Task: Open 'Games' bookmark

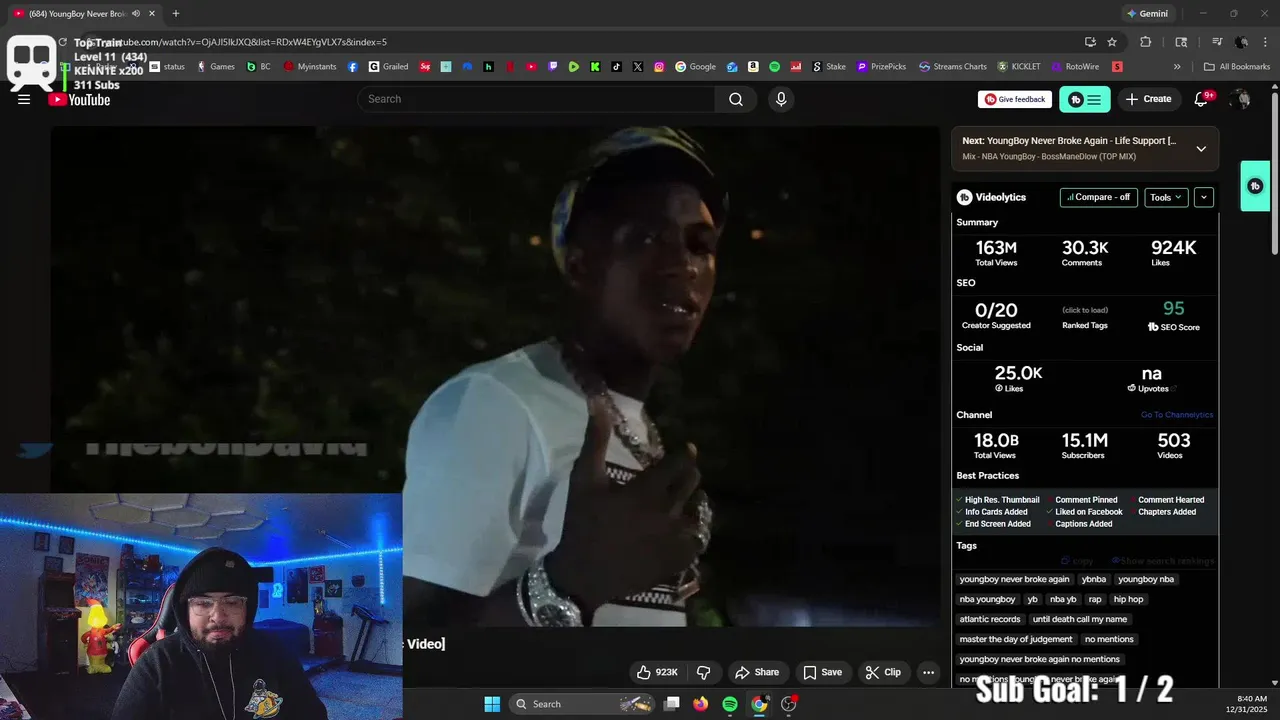Action: [215, 67]
